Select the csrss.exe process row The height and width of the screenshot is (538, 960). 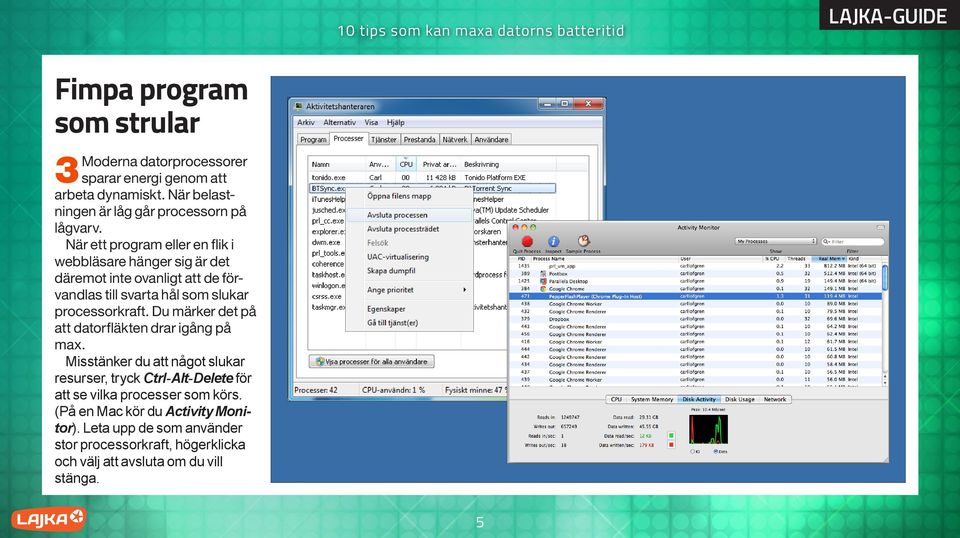(x=326, y=296)
